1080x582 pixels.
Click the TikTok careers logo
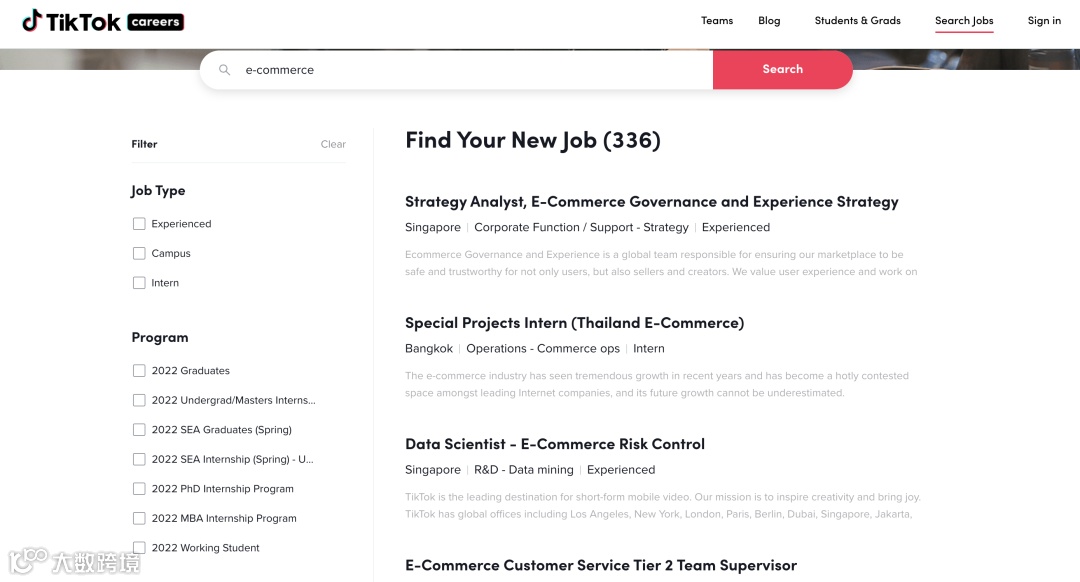coord(102,21)
